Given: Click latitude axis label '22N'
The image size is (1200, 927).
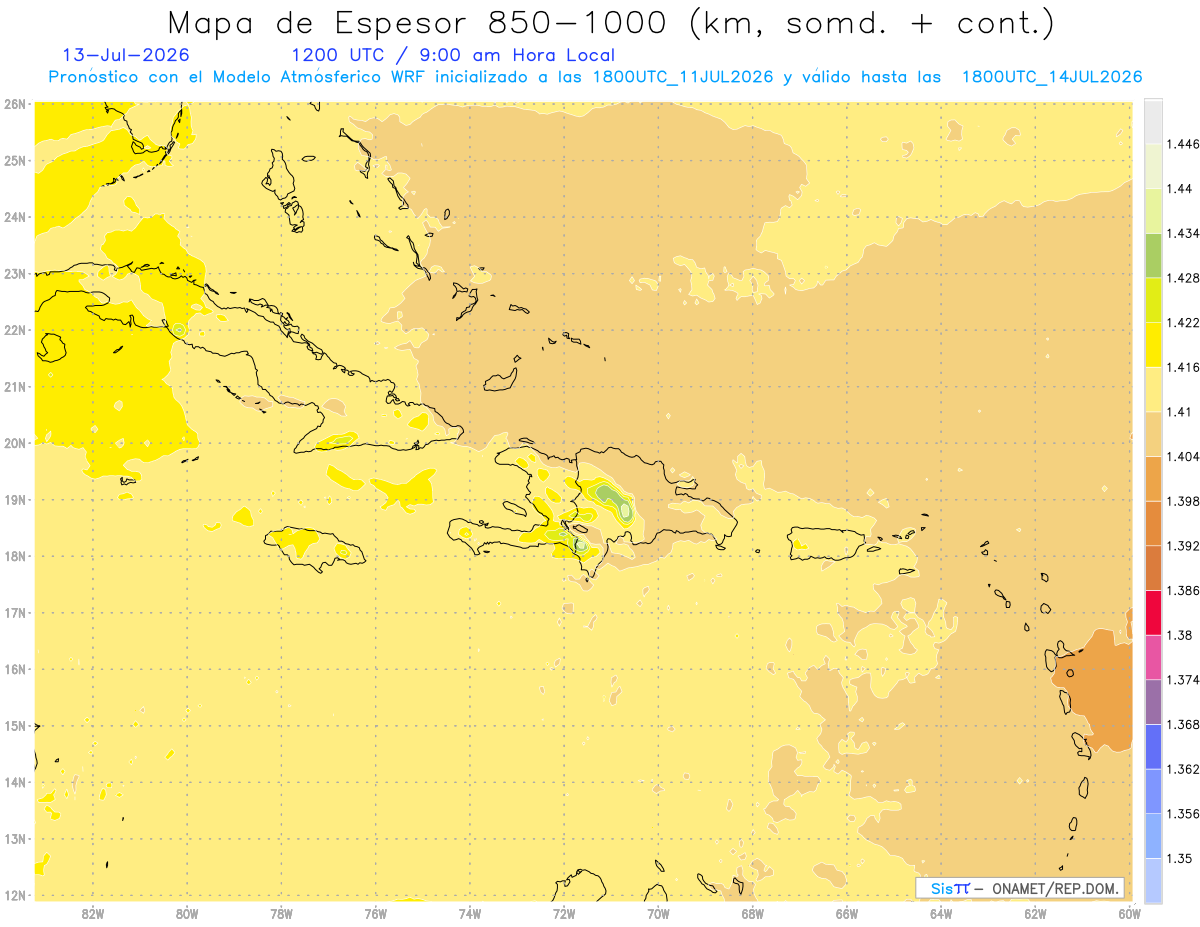Looking at the screenshot, I should tap(15, 330).
